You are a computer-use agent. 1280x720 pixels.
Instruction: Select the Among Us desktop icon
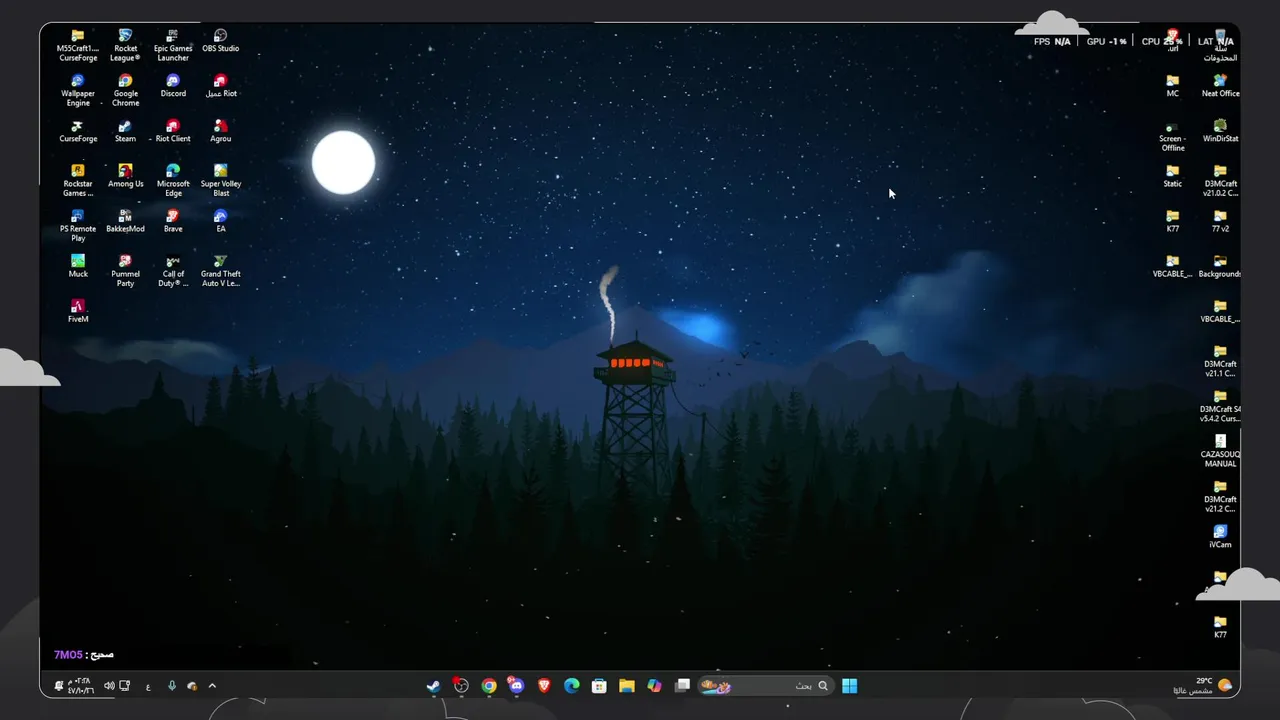click(x=125, y=176)
